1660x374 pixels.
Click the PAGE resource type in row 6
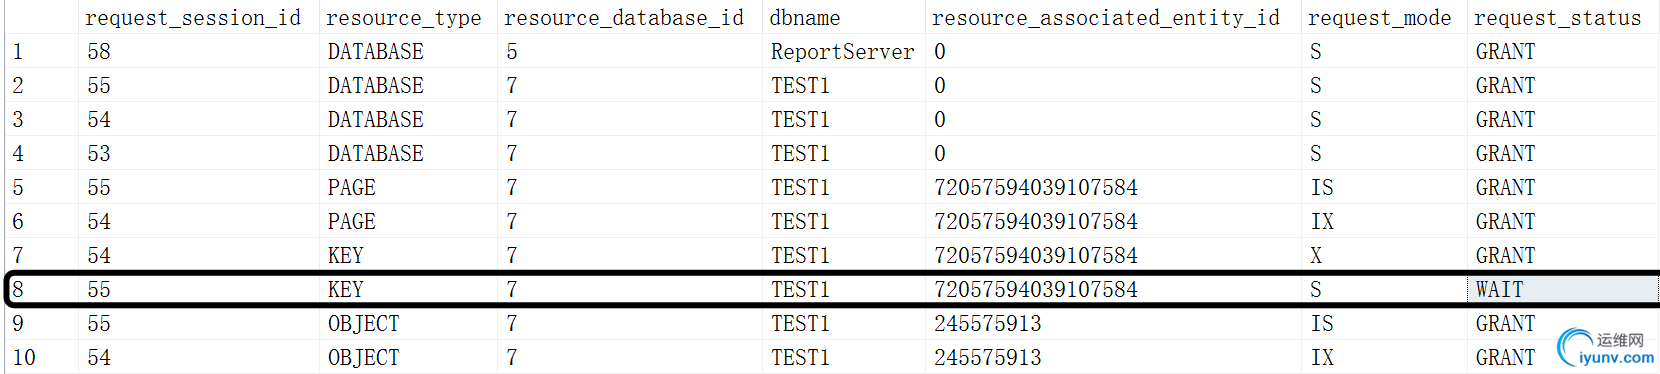pyautogui.click(x=408, y=221)
